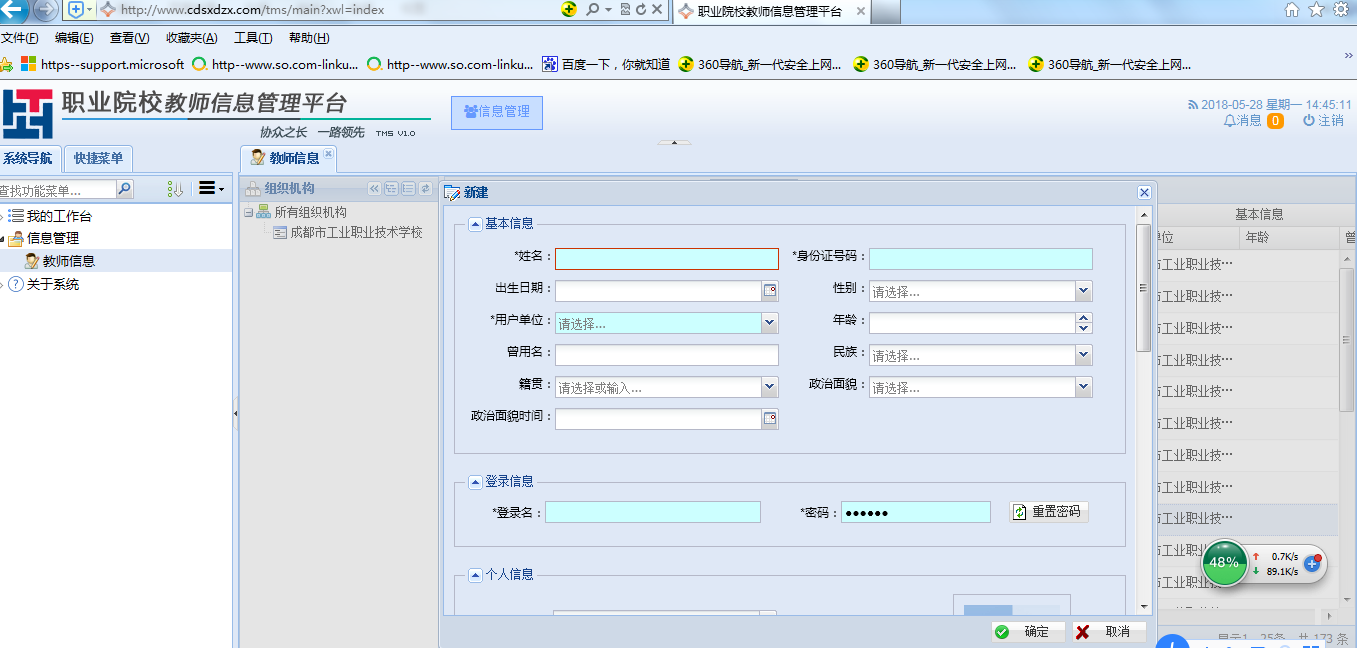The image size is (1357, 648).
Task: Increase 年龄 with spinner up arrow
Action: click(1084, 318)
